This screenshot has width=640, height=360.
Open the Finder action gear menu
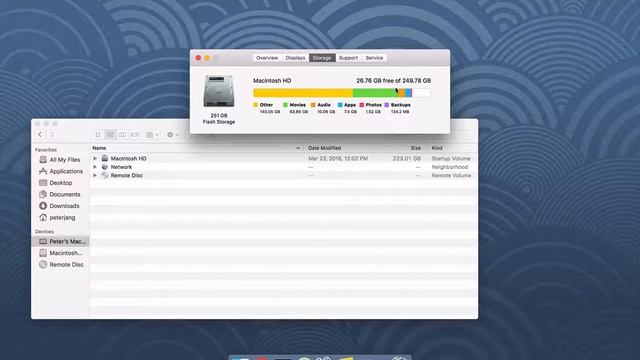pos(173,135)
